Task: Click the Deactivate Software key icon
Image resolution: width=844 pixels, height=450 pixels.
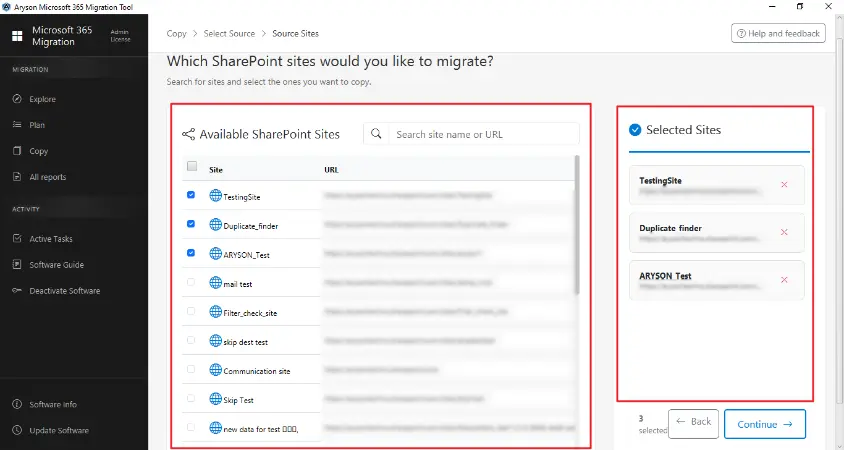Action: click(17, 291)
